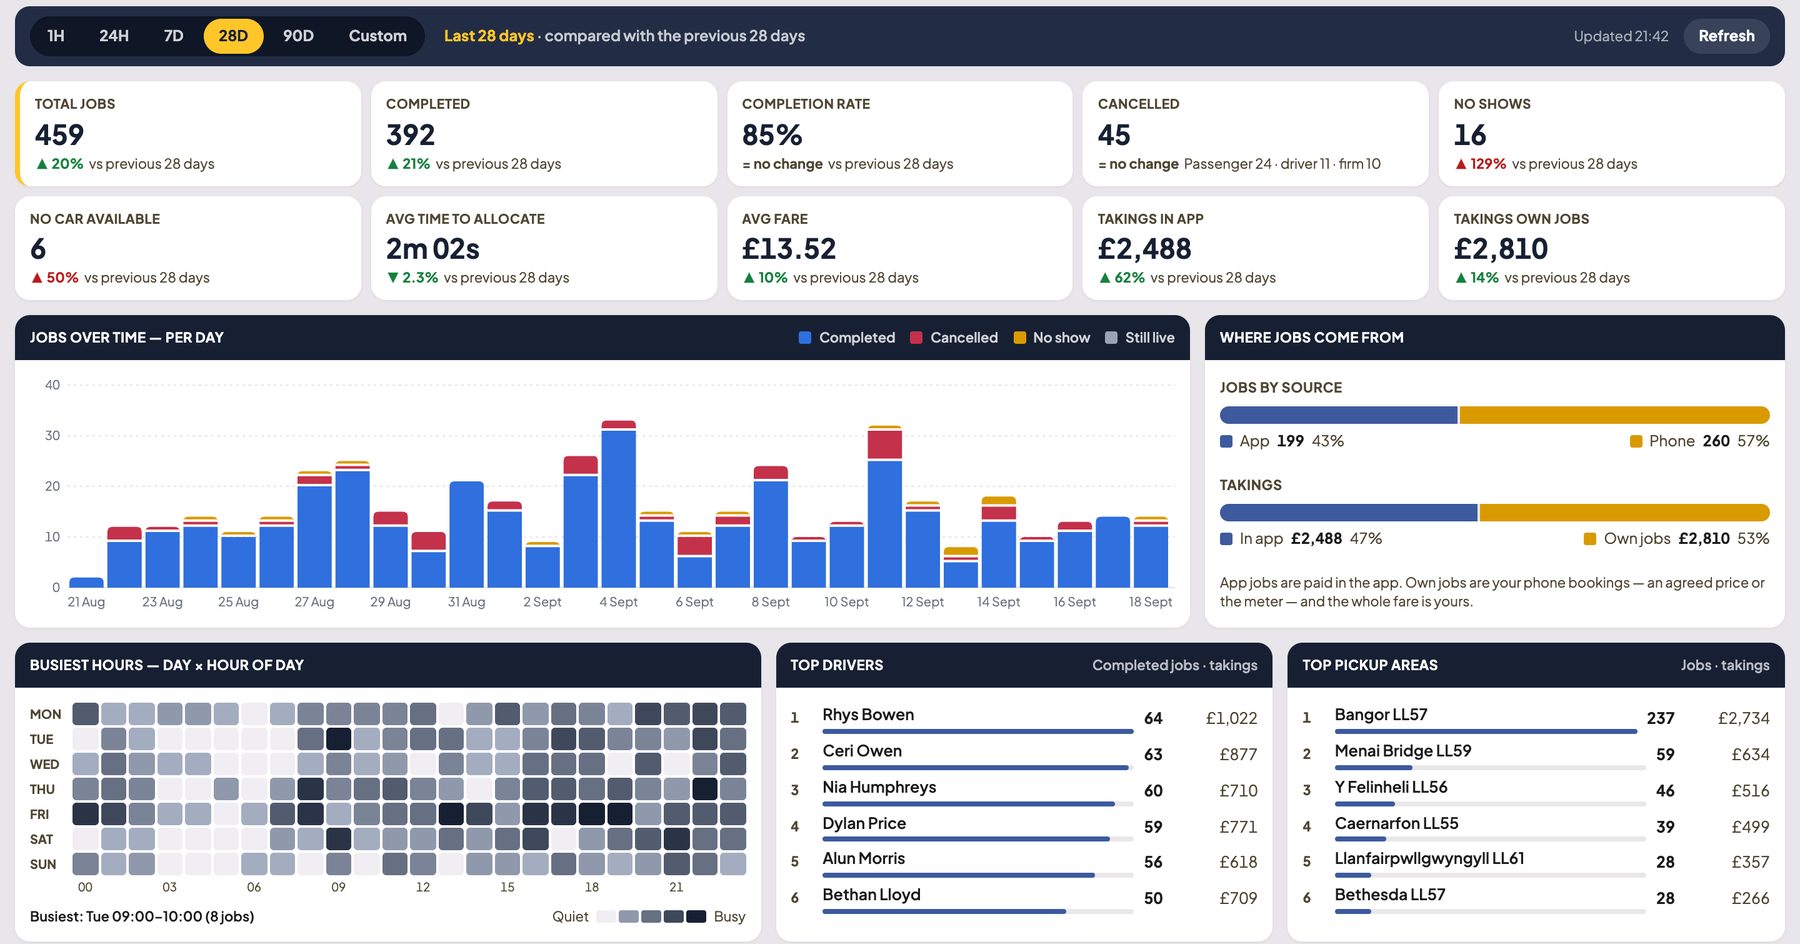Click the App segment of Jobs by Source bar
This screenshot has width=1800, height=944.
(x=1338, y=415)
